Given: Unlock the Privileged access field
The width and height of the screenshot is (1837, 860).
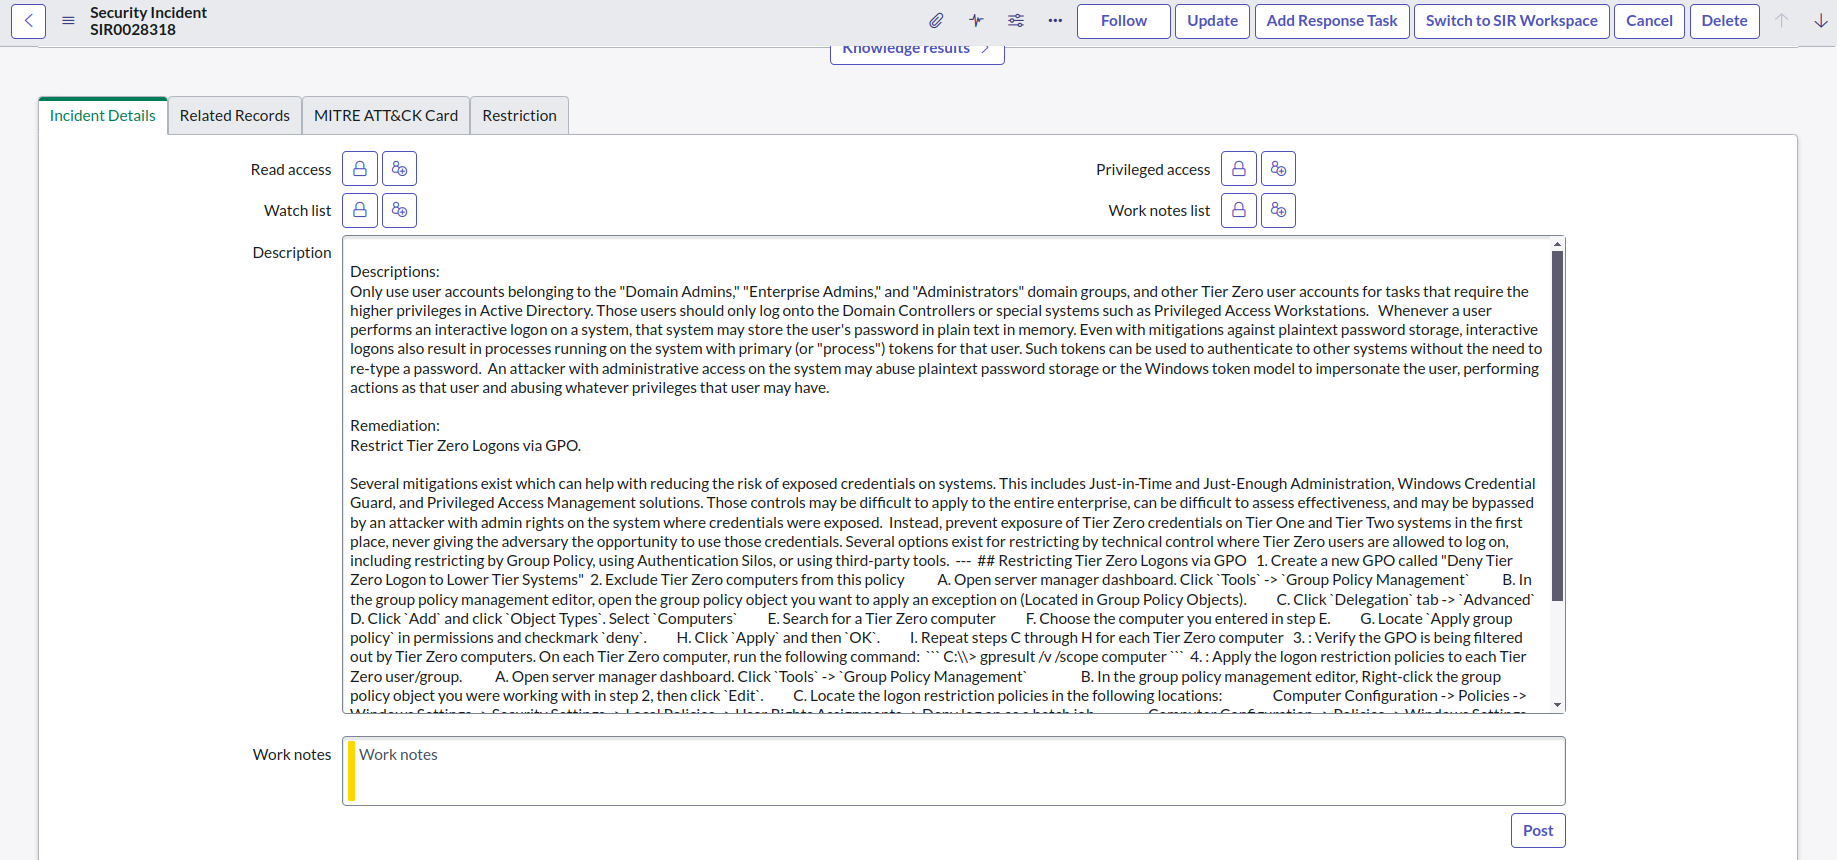Looking at the screenshot, I should click(1239, 169).
